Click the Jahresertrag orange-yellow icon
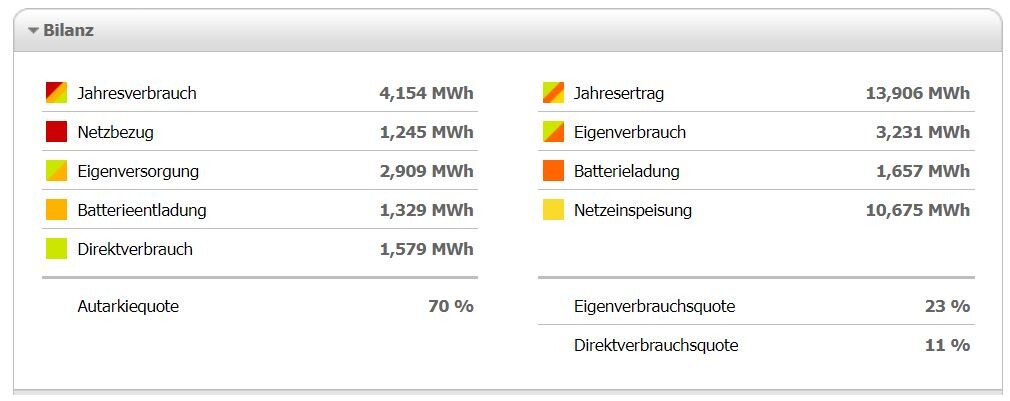 (553, 93)
